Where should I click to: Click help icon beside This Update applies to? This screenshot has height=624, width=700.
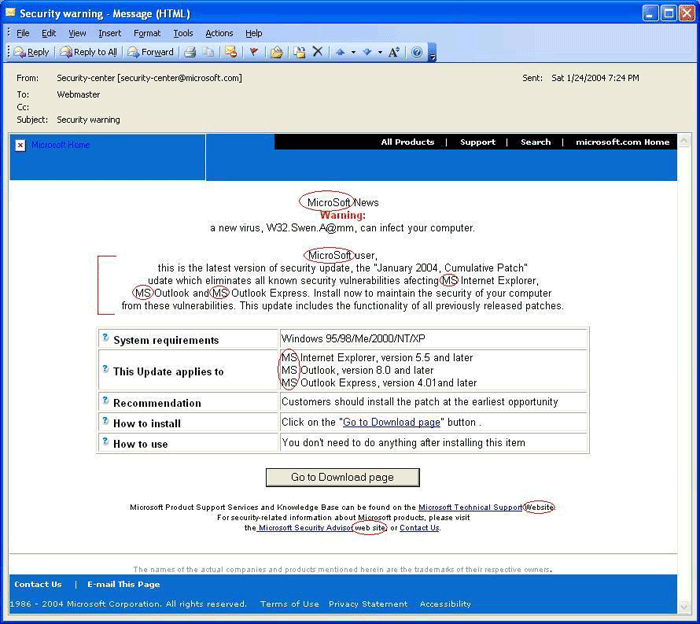105,369
